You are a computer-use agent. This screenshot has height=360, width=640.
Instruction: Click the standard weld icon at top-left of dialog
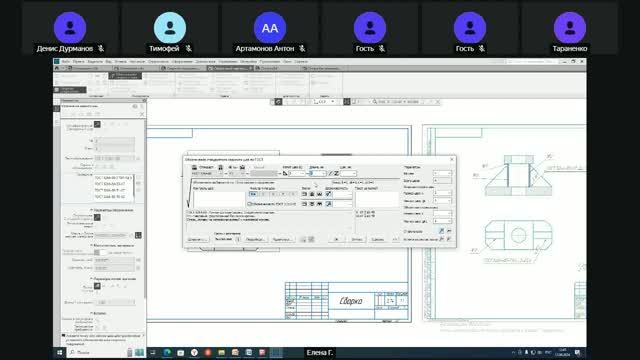coord(194,167)
